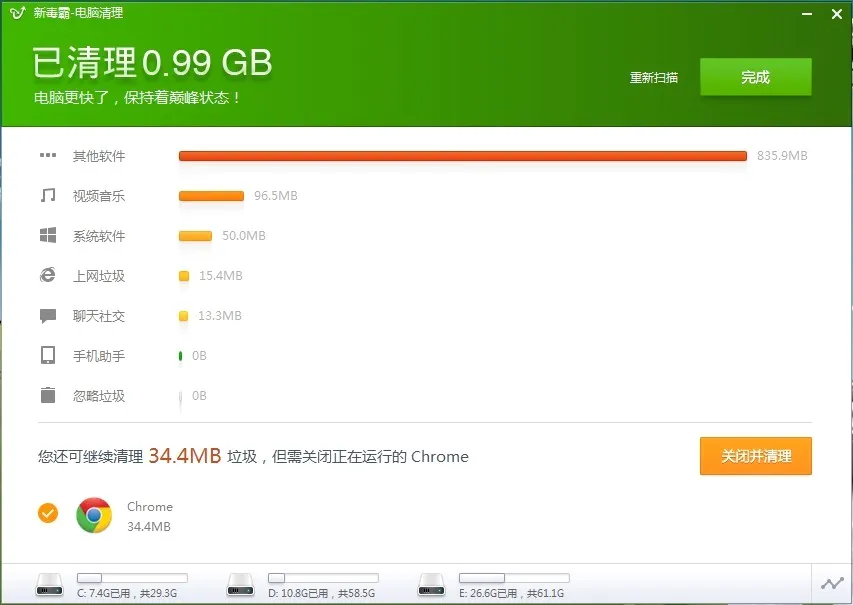Image resolution: width=853 pixels, height=605 pixels.
Task: Click the E: 26.6G已用 status text
Action: pyautogui.click(x=512, y=593)
